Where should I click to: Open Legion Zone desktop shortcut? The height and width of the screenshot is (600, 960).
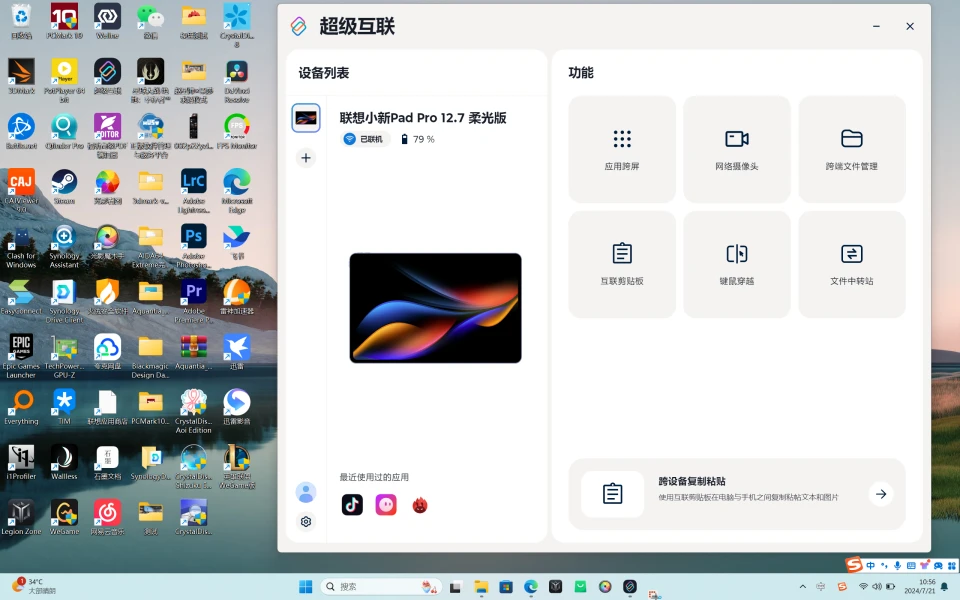pos(21,517)
